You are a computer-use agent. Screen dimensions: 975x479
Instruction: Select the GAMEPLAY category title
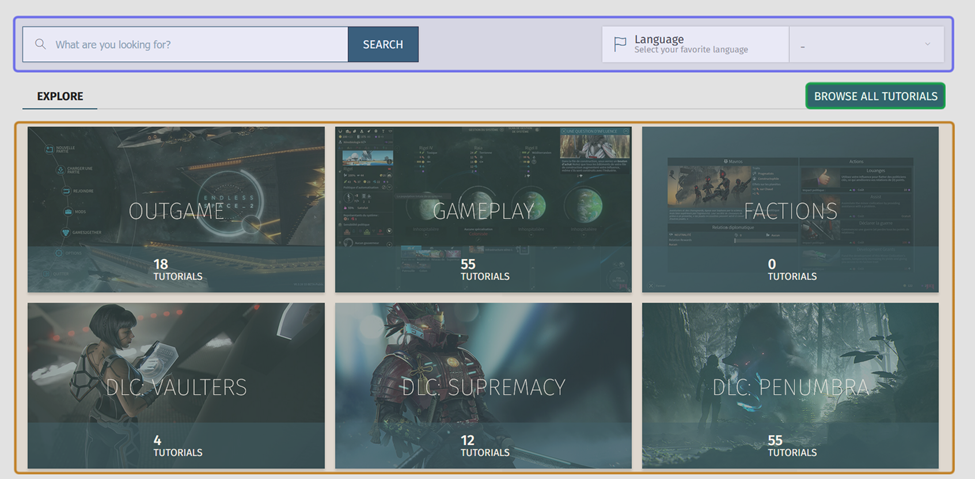pos(483,211)
